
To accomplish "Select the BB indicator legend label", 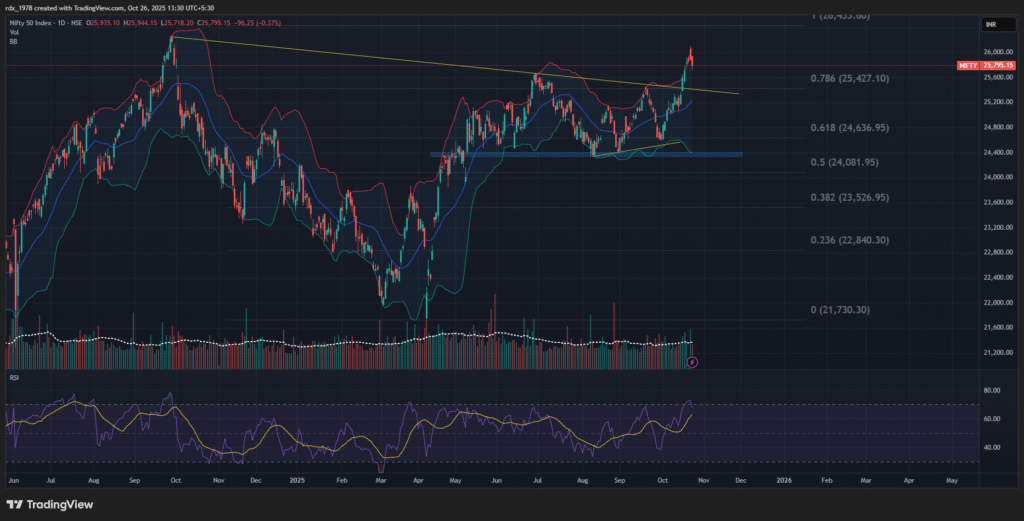I will click(x=12, y=40).
